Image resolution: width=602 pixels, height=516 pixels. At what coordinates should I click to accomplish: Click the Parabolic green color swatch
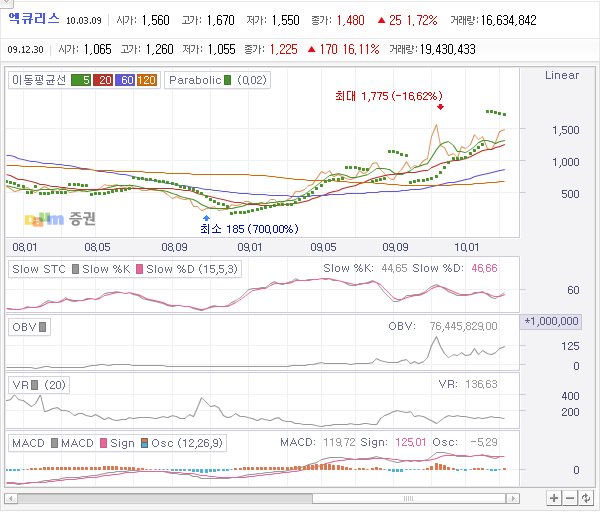pyautogui.click(x=227, y=80)
